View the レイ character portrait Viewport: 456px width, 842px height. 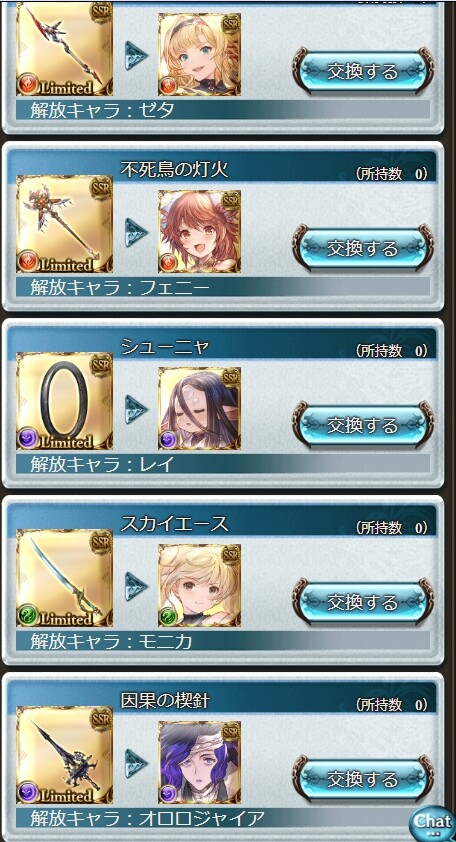click(199, 408)
